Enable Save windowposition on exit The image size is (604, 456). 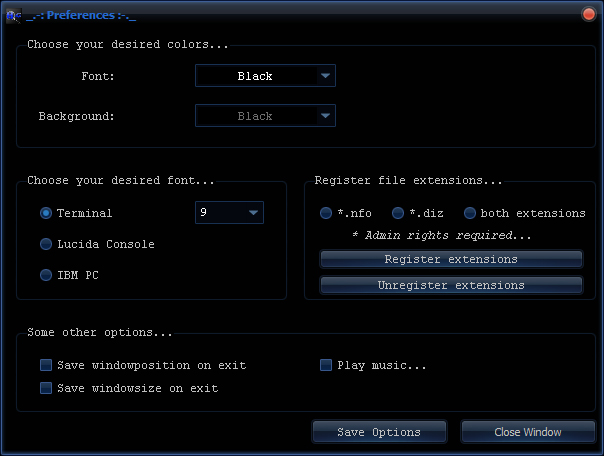click(x=45, y=365)
